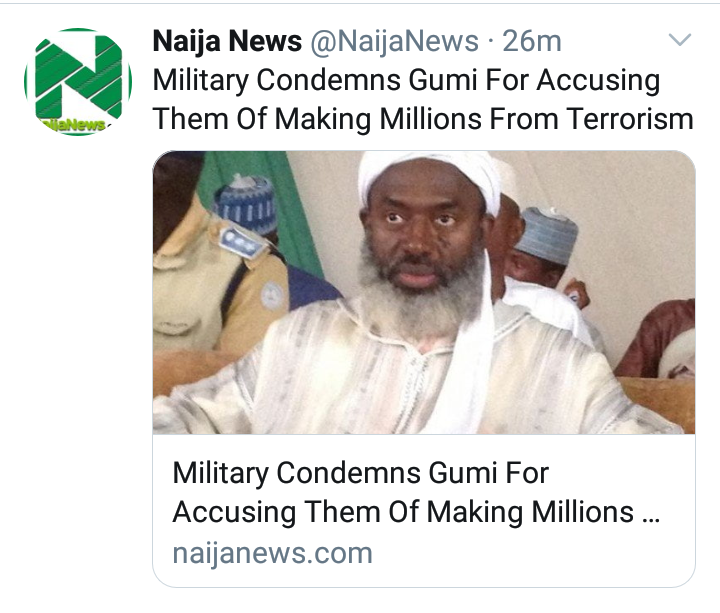Open the article preview photo
Image resolution: width=720 pixels, height=613 pixels.
(x=423, y=292)
